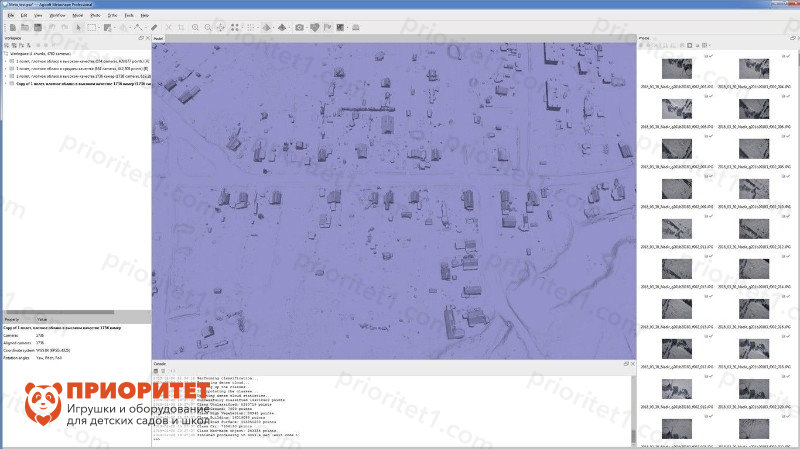The image size is (800, 449).
Task: Float the Photos panel
Action: click(x=793, y=38)
